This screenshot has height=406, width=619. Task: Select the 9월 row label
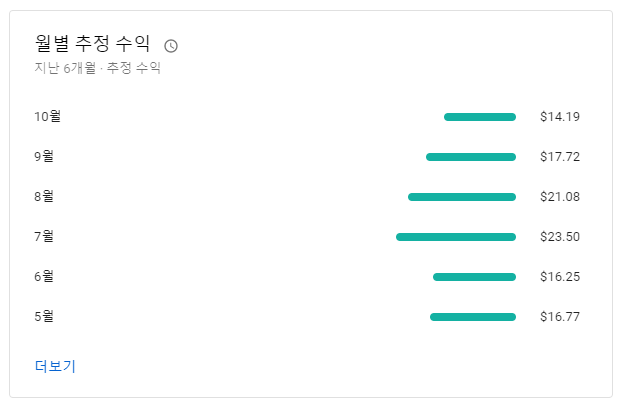(x=44, y=157)
